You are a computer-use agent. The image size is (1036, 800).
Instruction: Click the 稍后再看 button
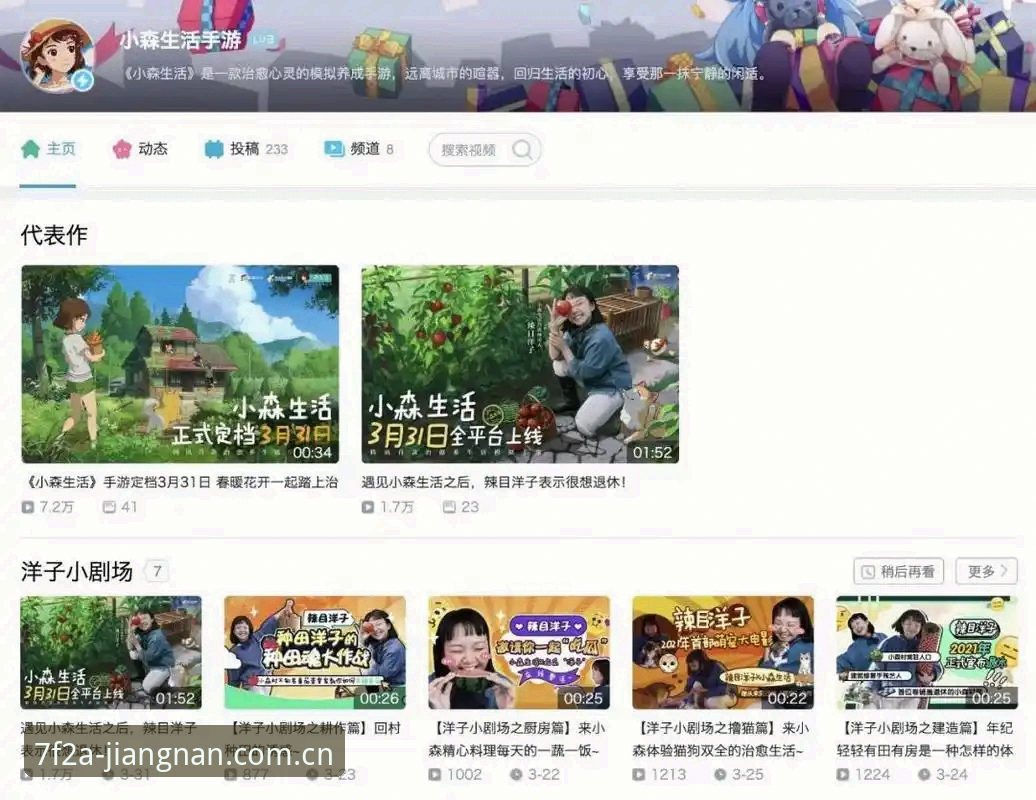(899, 571)
